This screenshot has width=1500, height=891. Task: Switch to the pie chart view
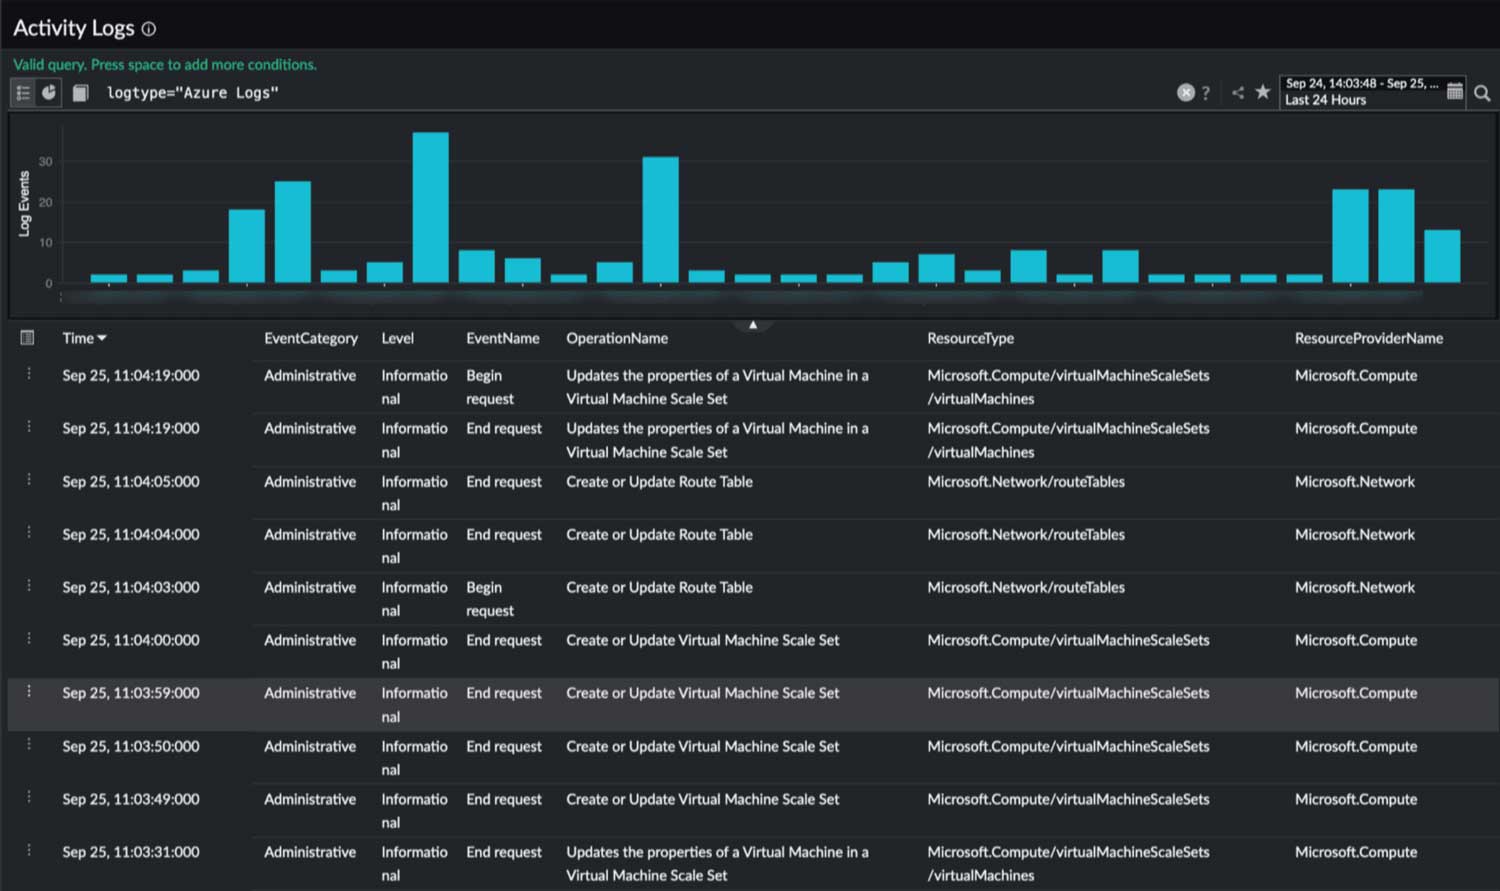coord(49,92)
